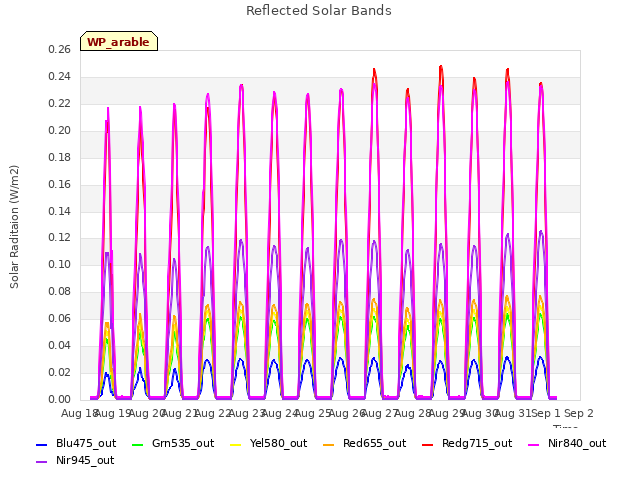Screen dimensions: 640x480
Task: Click the Sep 2 x-axis date label
Action: 579,413
